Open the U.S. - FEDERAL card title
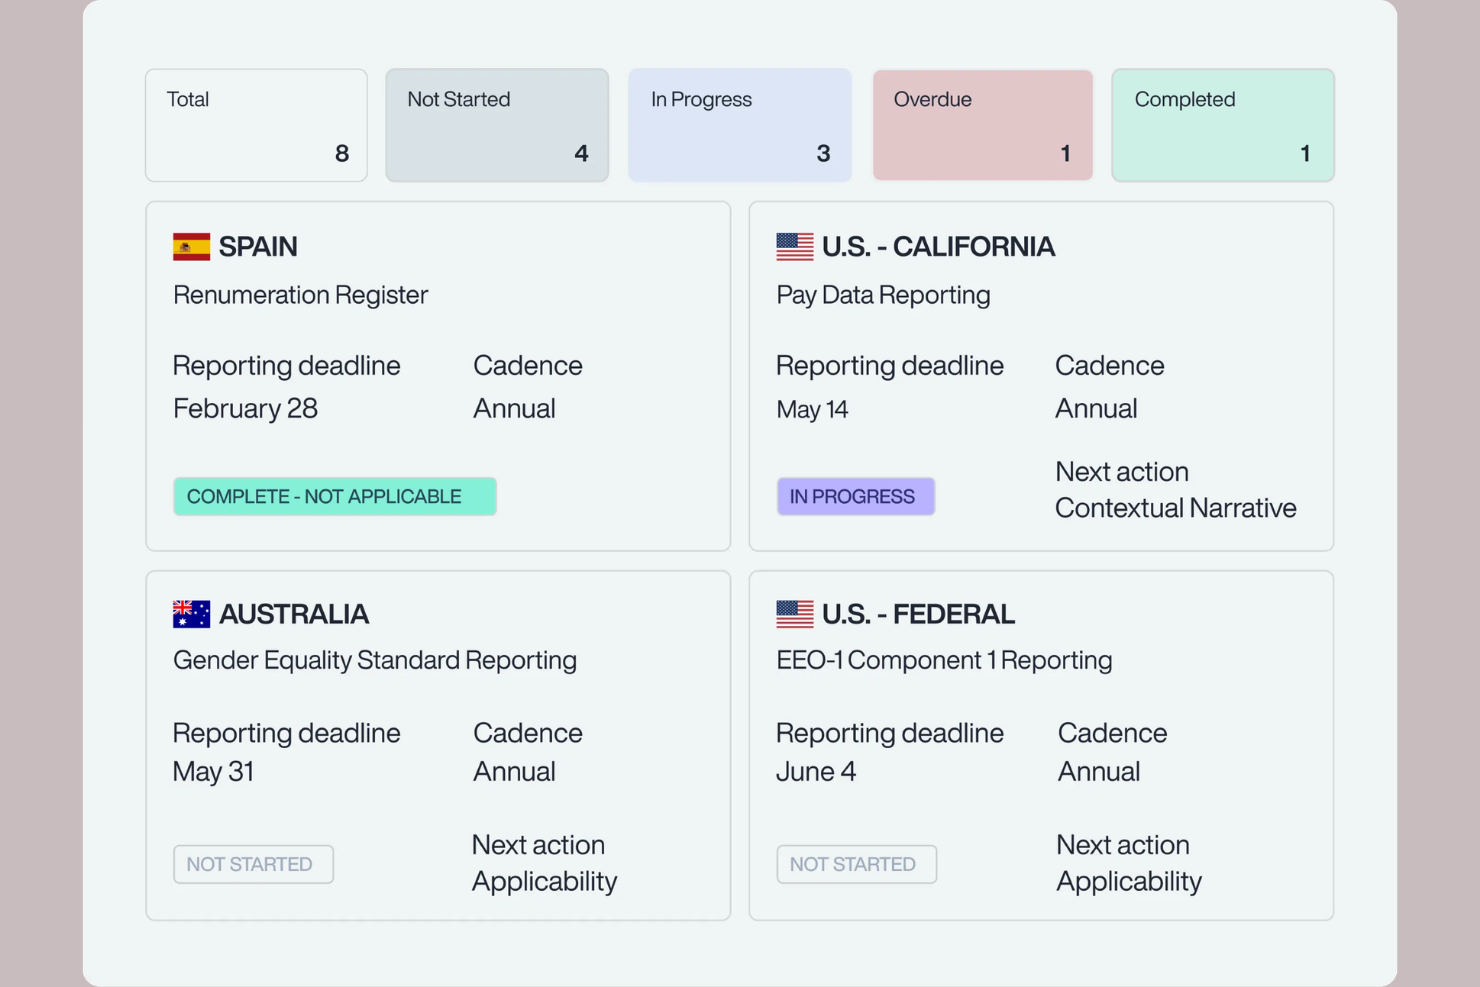Viewport: 1480px width, 987px height. [918, 614]
